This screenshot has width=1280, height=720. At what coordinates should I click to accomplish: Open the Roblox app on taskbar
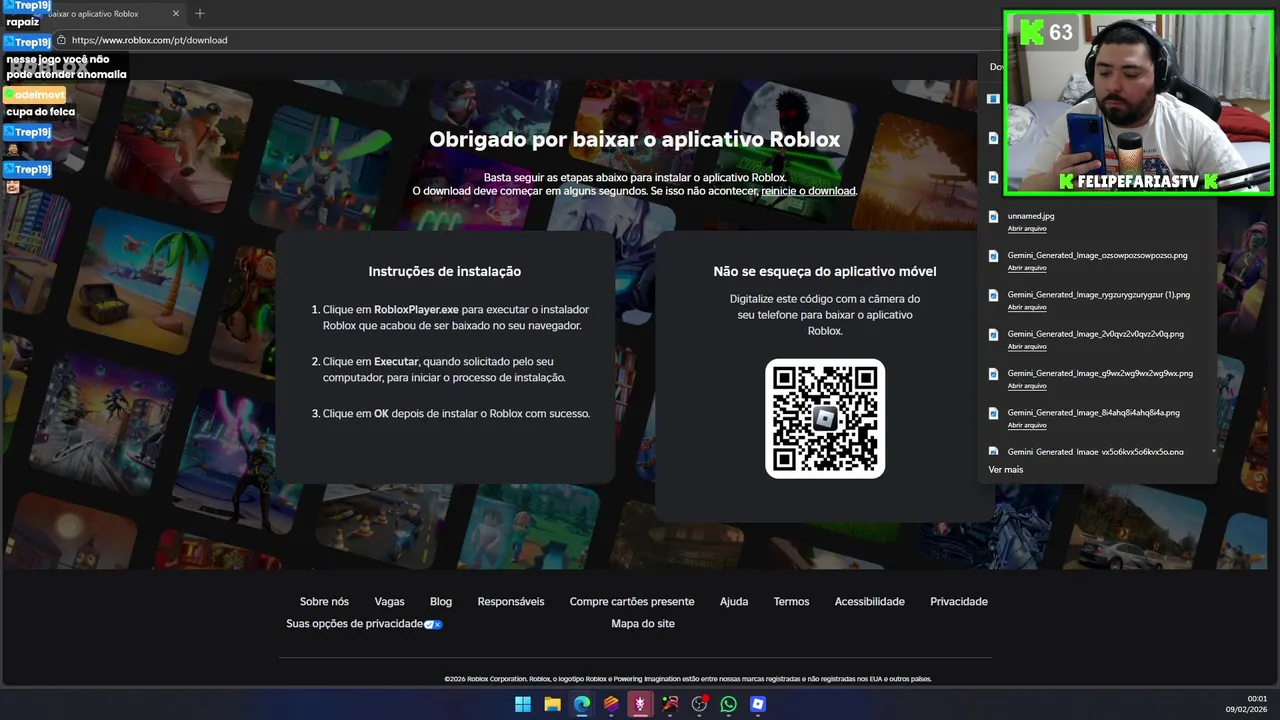pyautogui.click(x=758, y=704)
